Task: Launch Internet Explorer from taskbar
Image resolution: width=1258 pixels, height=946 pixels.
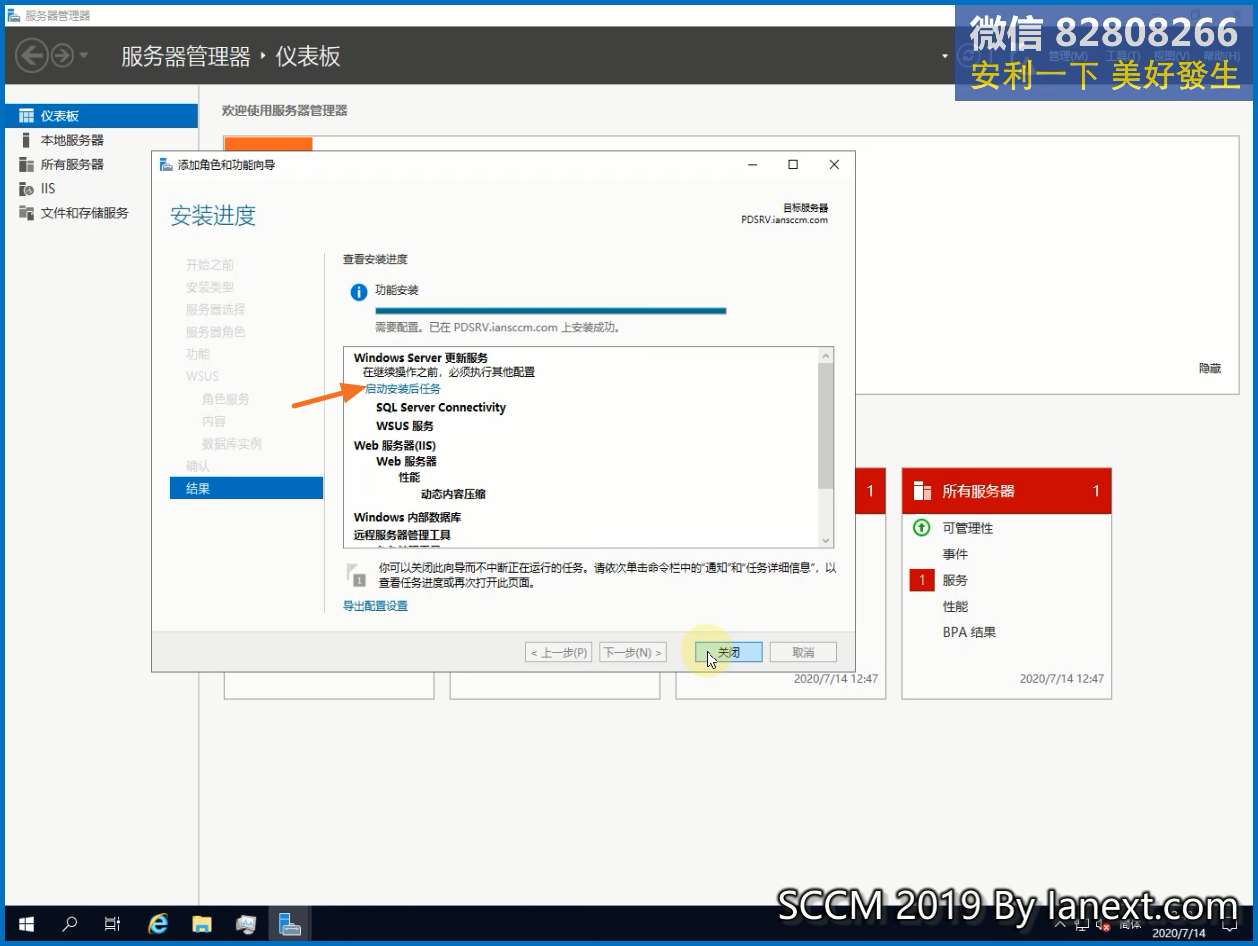Action: pos(157,924)
